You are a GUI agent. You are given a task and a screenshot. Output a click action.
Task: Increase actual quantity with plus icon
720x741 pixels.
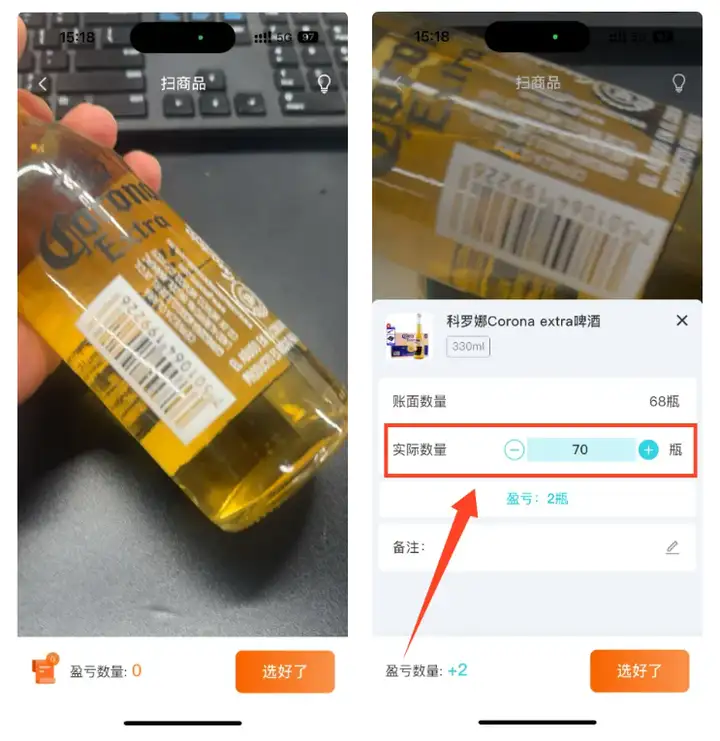coord(648,449)
